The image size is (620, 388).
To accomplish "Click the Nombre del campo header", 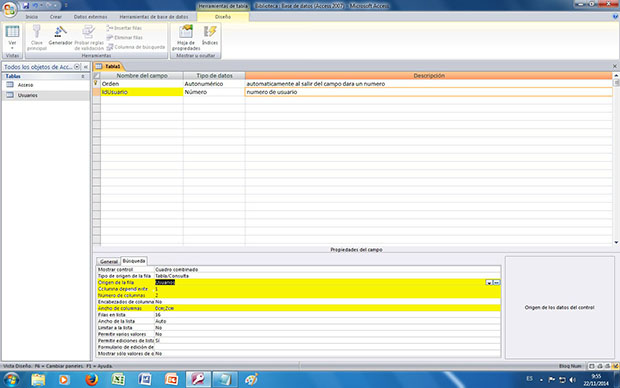I will tap(142, 76).
